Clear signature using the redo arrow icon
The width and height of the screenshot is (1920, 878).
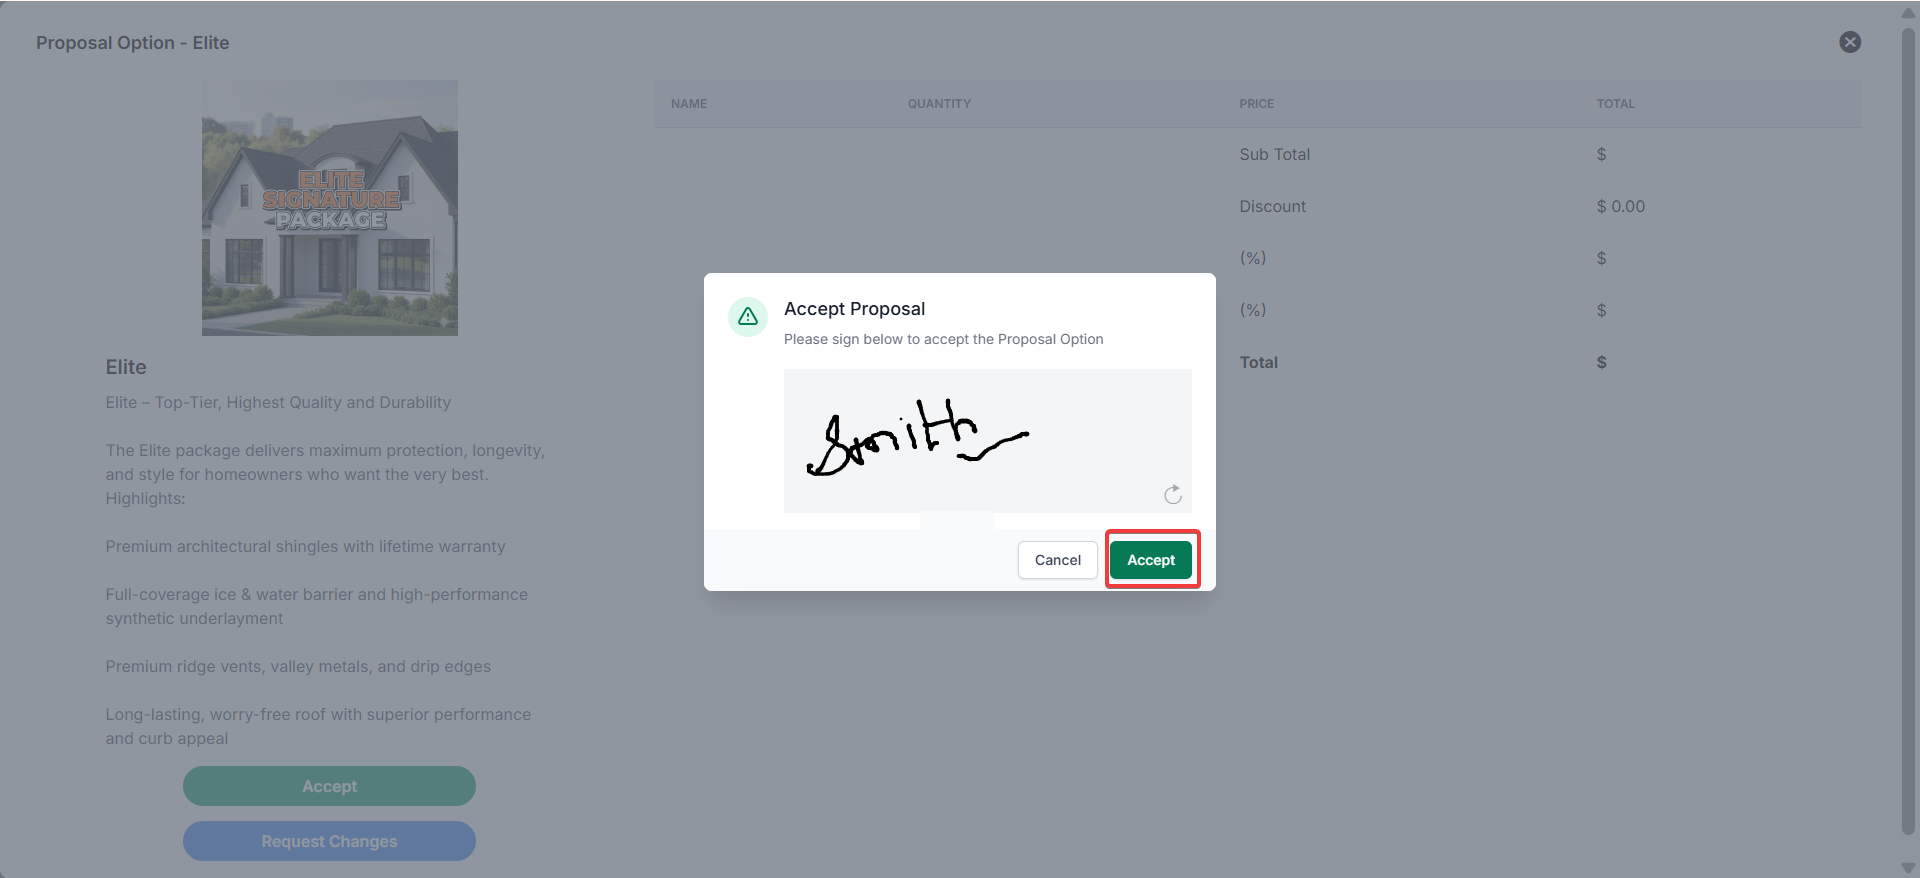[x=1173, y=494]
